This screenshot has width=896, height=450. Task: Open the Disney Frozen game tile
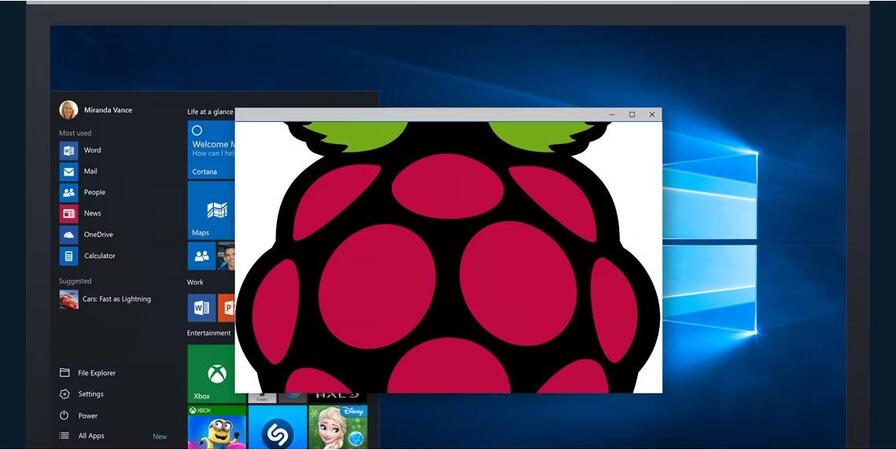click(x=338, y=427)
